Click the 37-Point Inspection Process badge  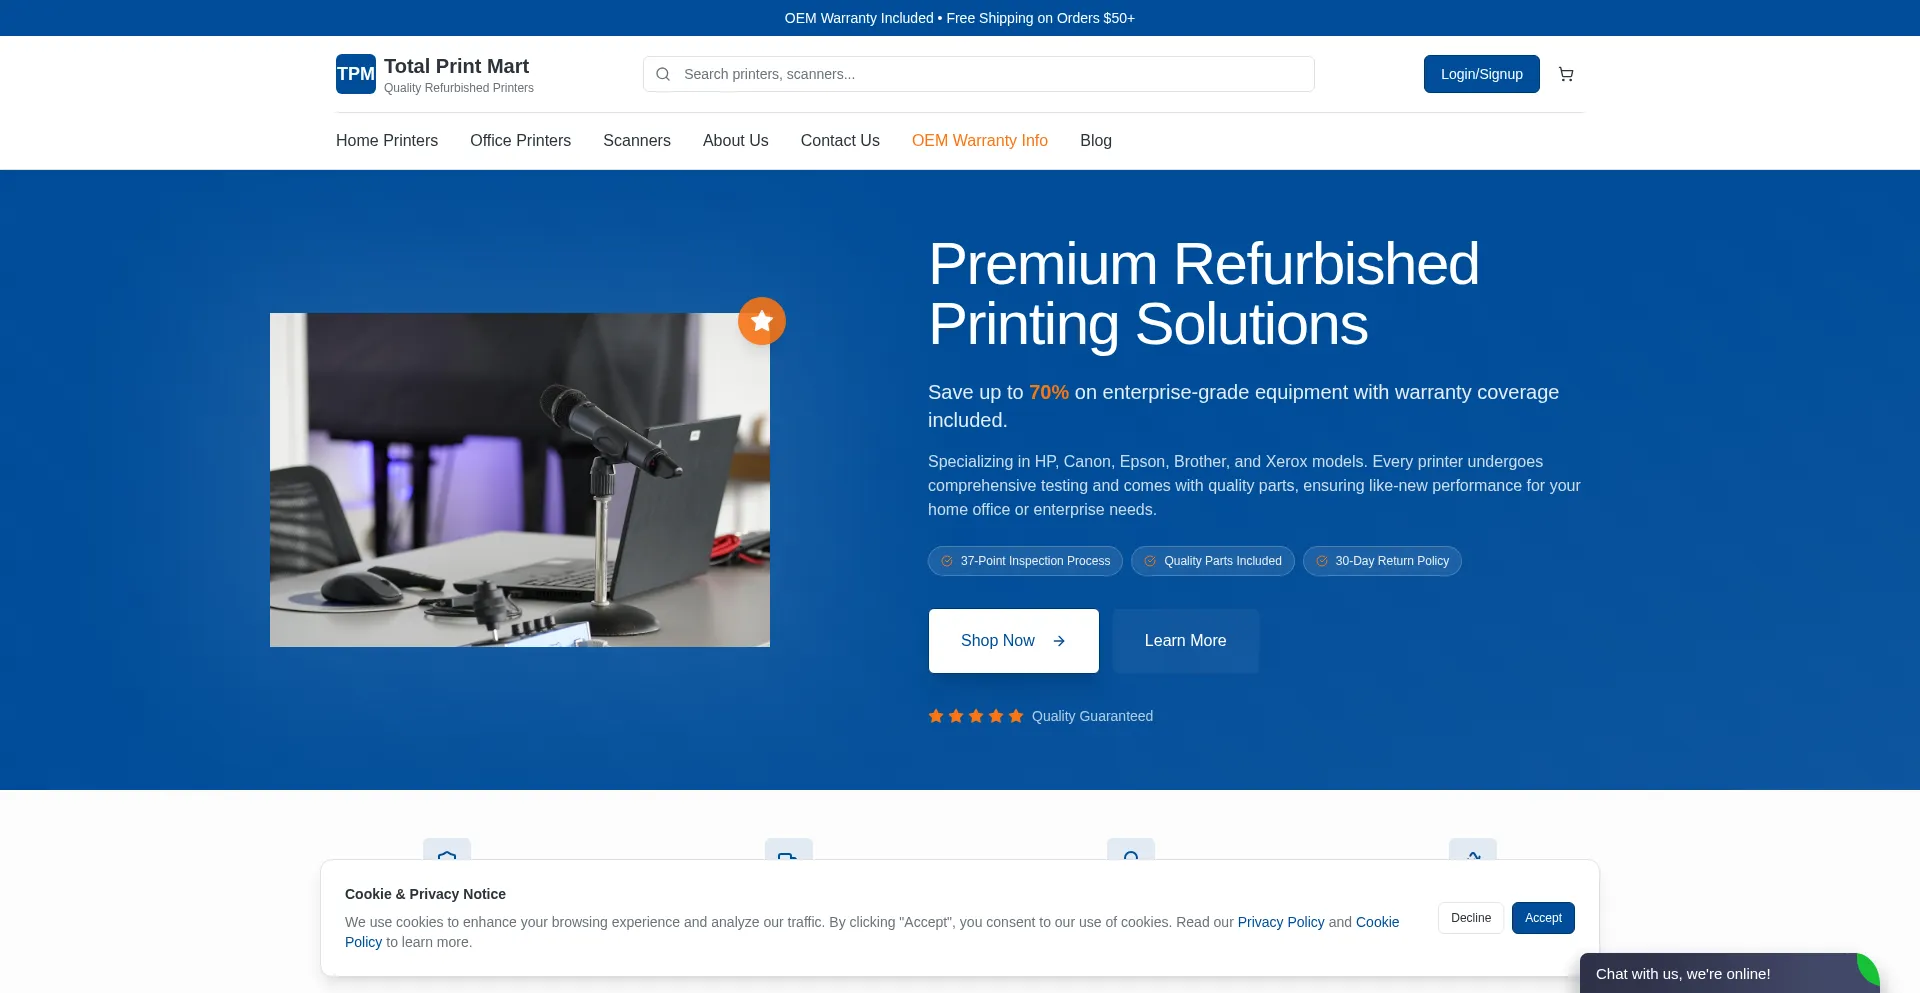click(1025, 561)
